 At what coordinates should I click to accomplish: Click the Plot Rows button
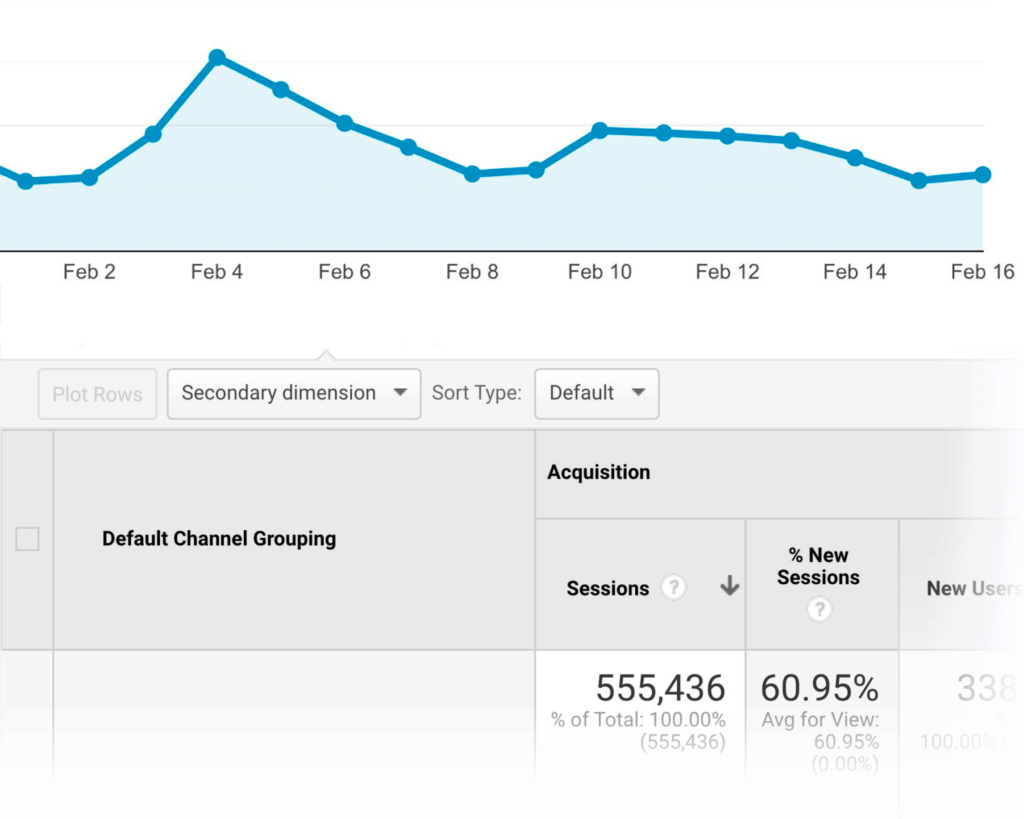[x=97, y=393]
